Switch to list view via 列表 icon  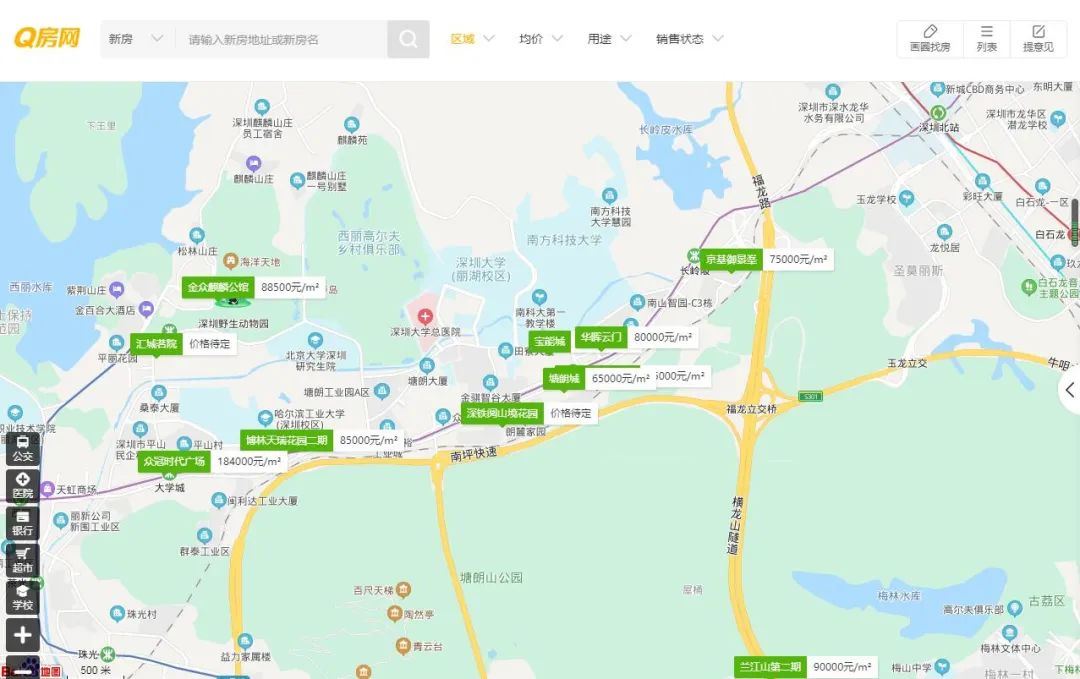[986, 38]
